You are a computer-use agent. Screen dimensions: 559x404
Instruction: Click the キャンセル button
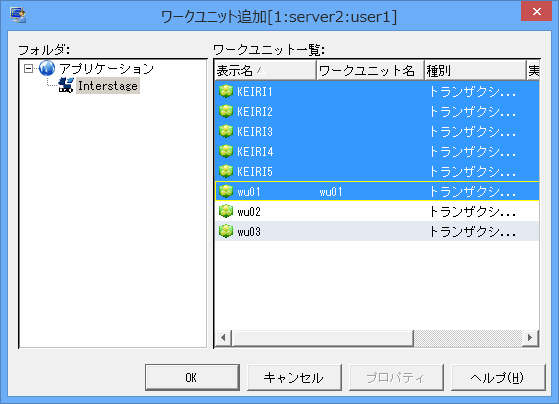[x=294, y=377]
